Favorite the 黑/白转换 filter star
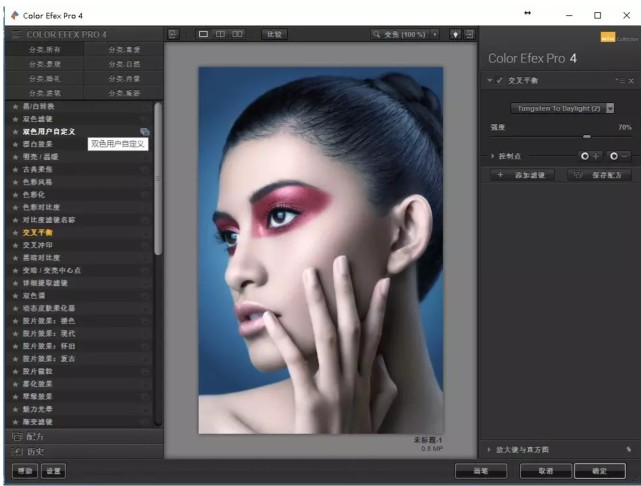641x486 pixels. (15, 105)
